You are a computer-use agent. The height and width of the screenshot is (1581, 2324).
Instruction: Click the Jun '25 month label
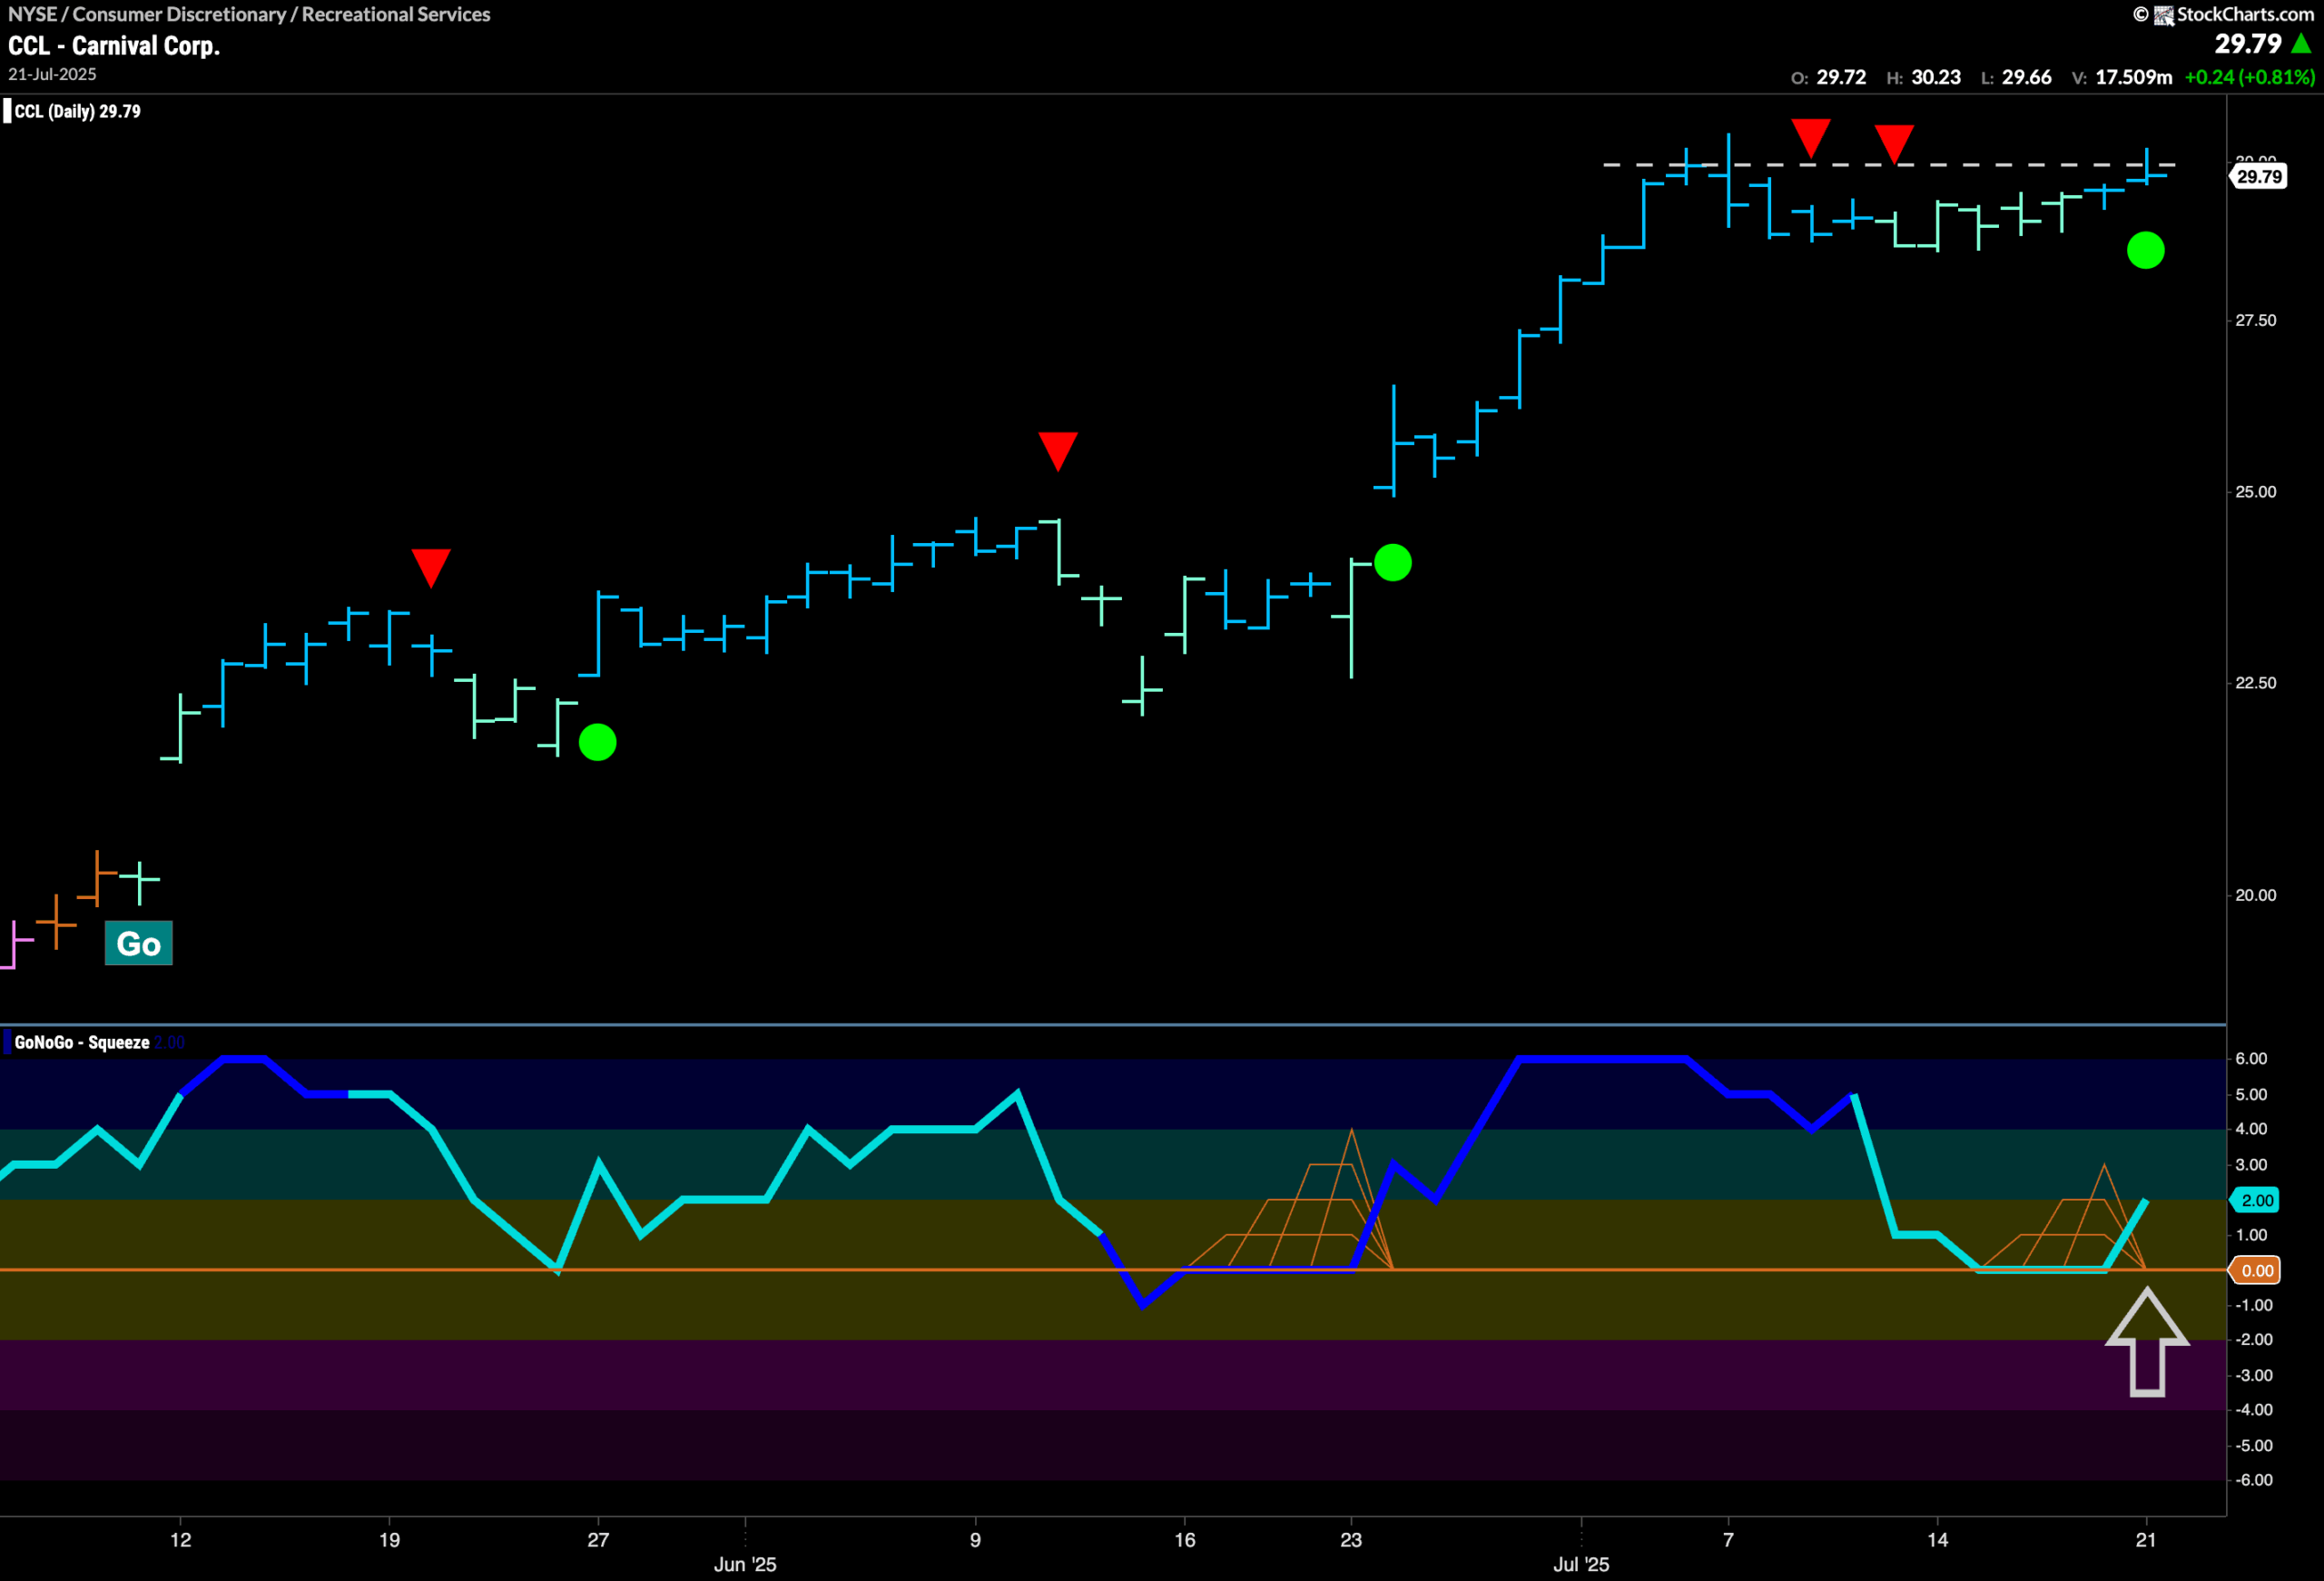click(745, 1564)
